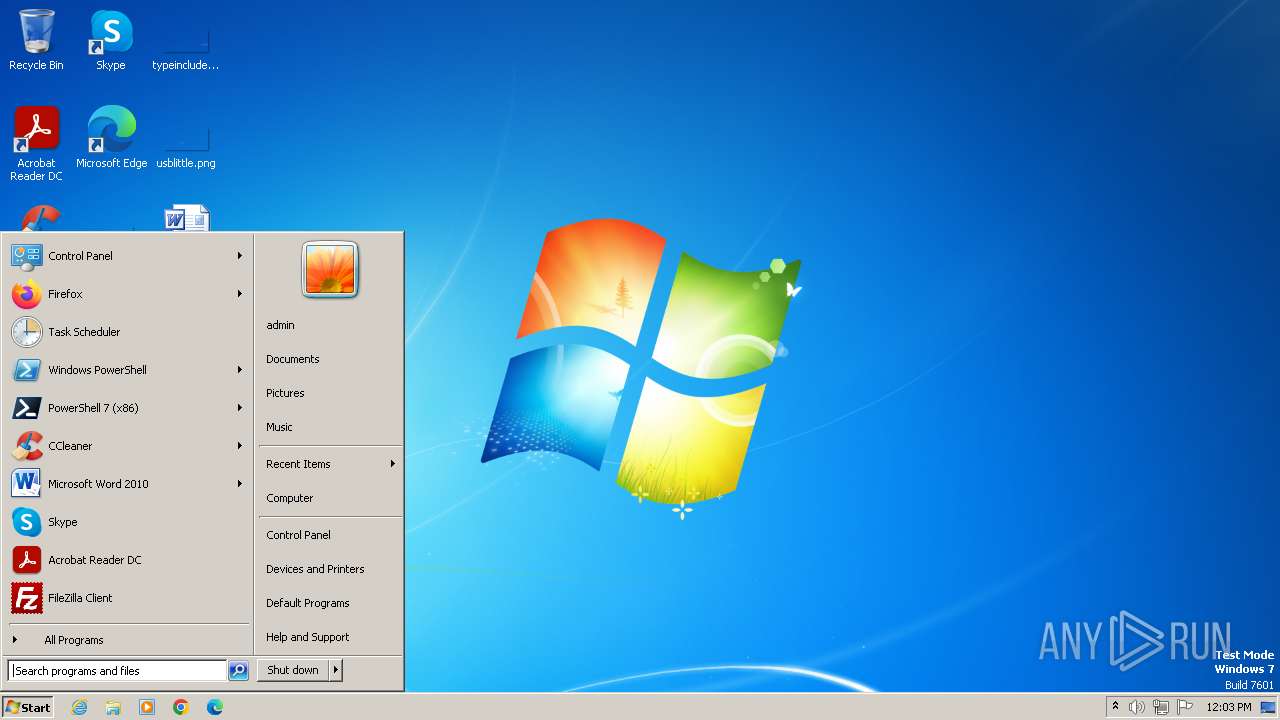Click the Acrobat Reader DC icon in Start menu

pos(26,560)
